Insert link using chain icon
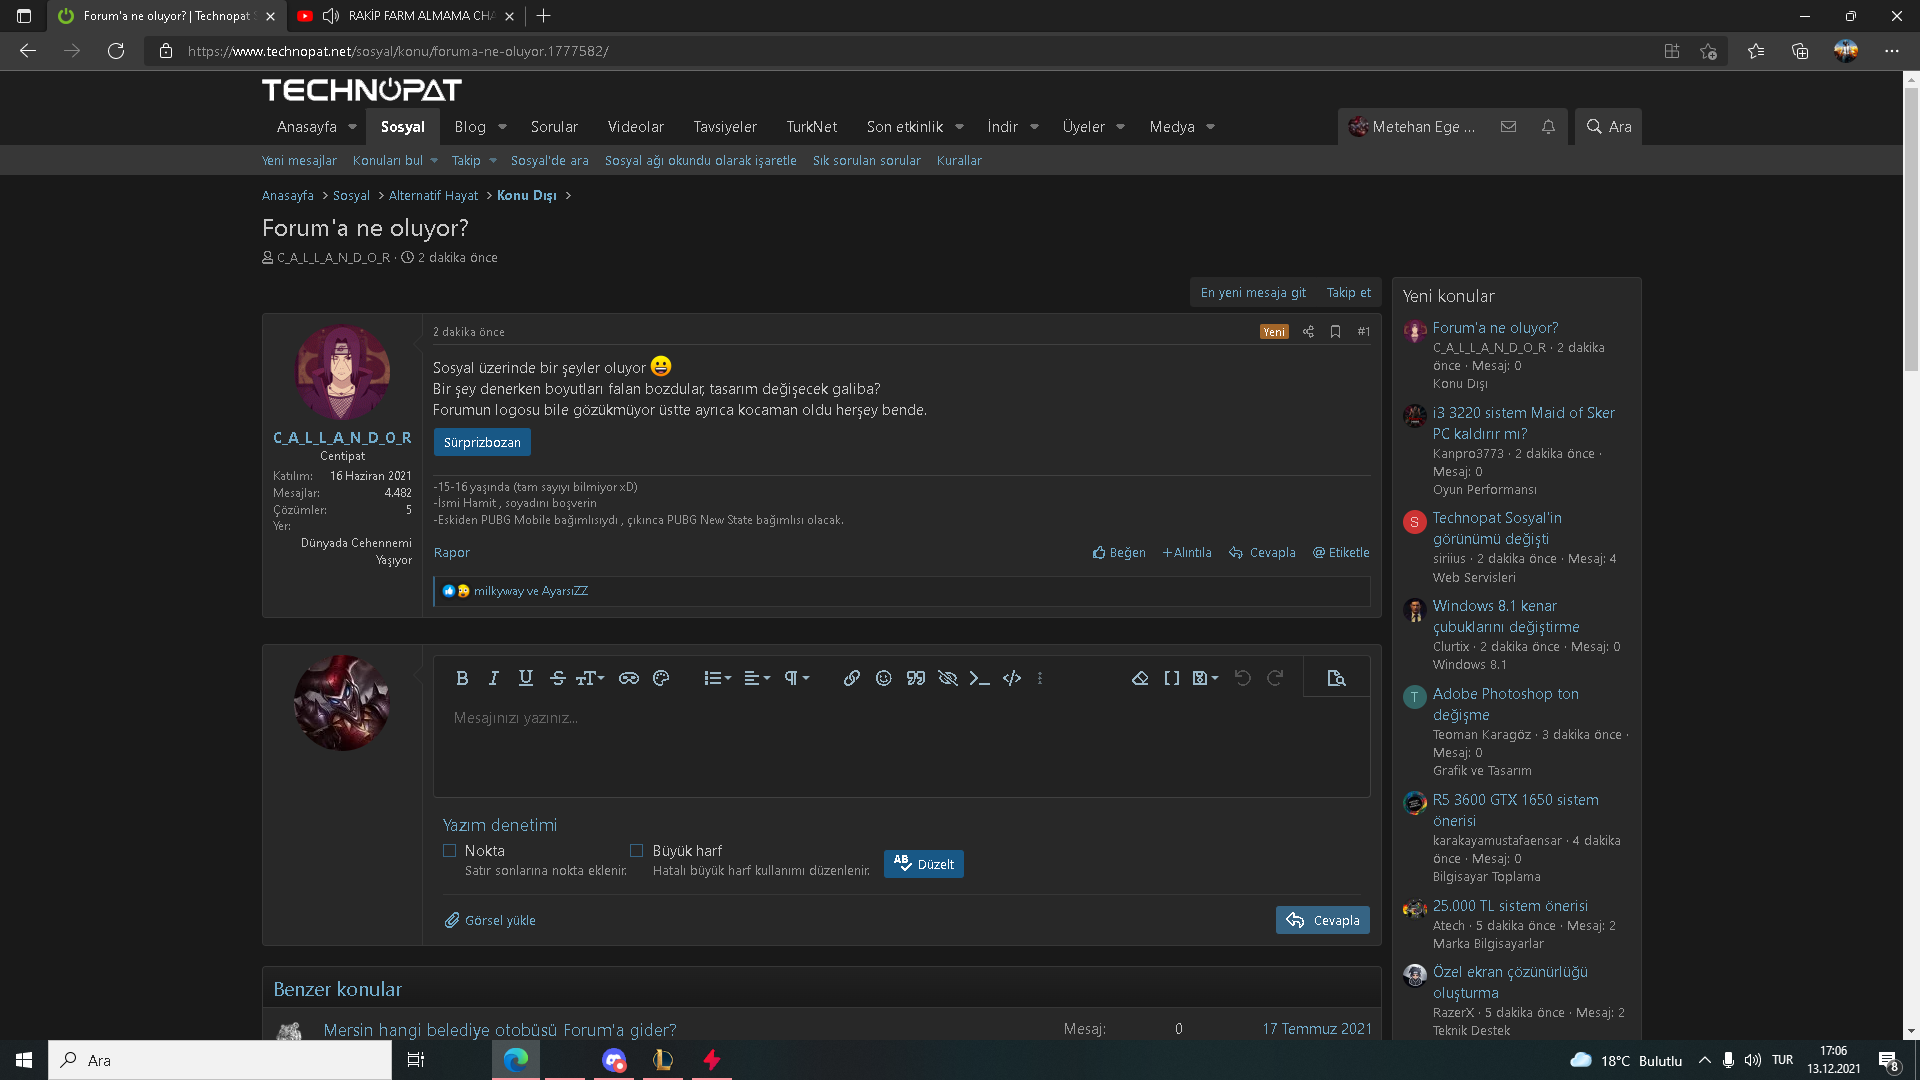This screenshot has height=1080, width=1920. pos(851,678)
